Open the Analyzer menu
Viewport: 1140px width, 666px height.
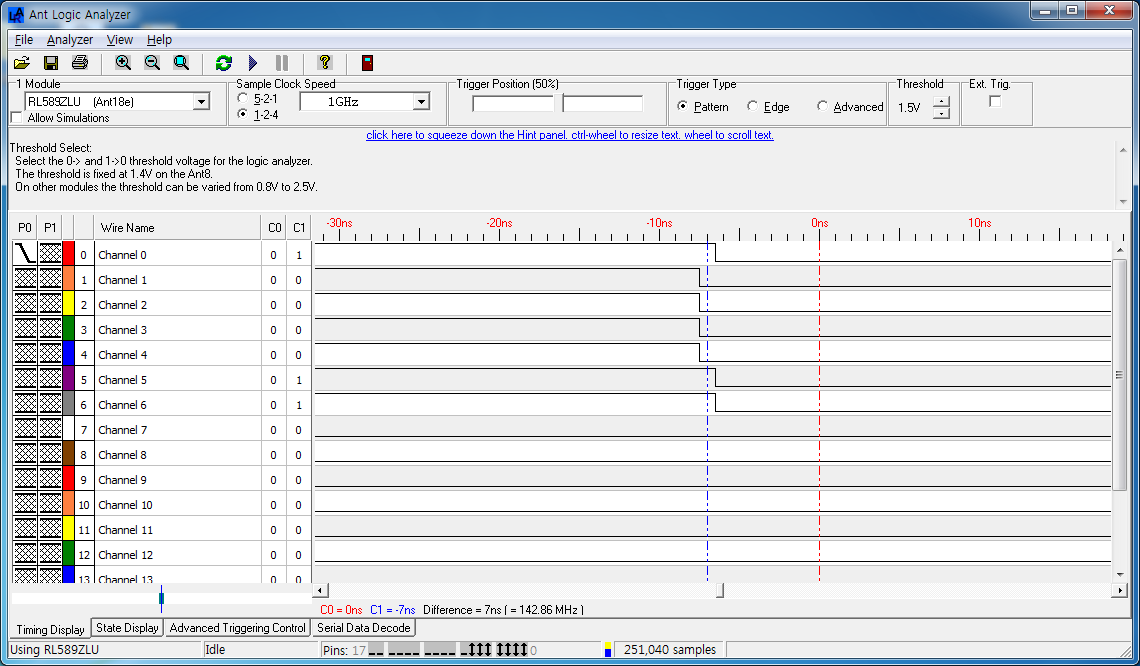tap(69, 40)
